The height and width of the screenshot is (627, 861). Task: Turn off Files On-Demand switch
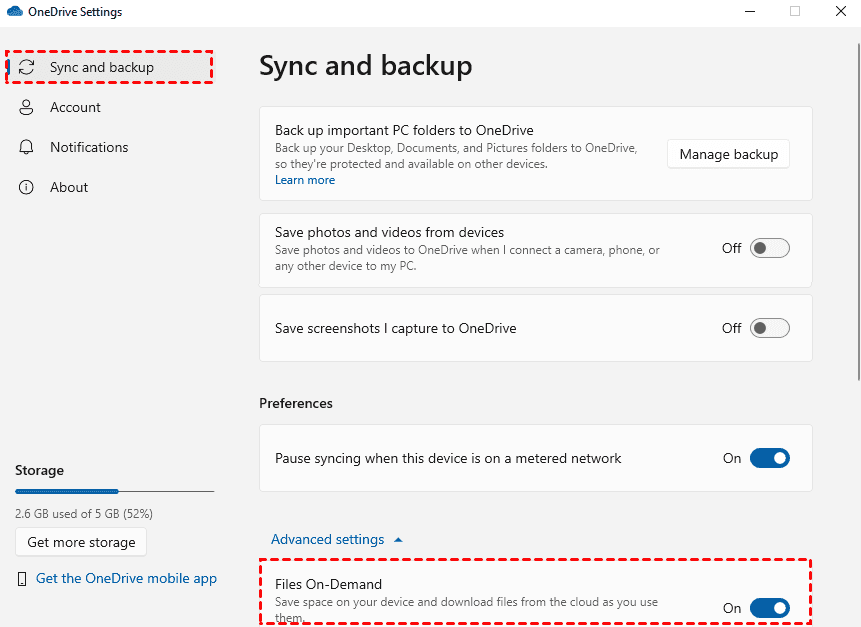769,608
